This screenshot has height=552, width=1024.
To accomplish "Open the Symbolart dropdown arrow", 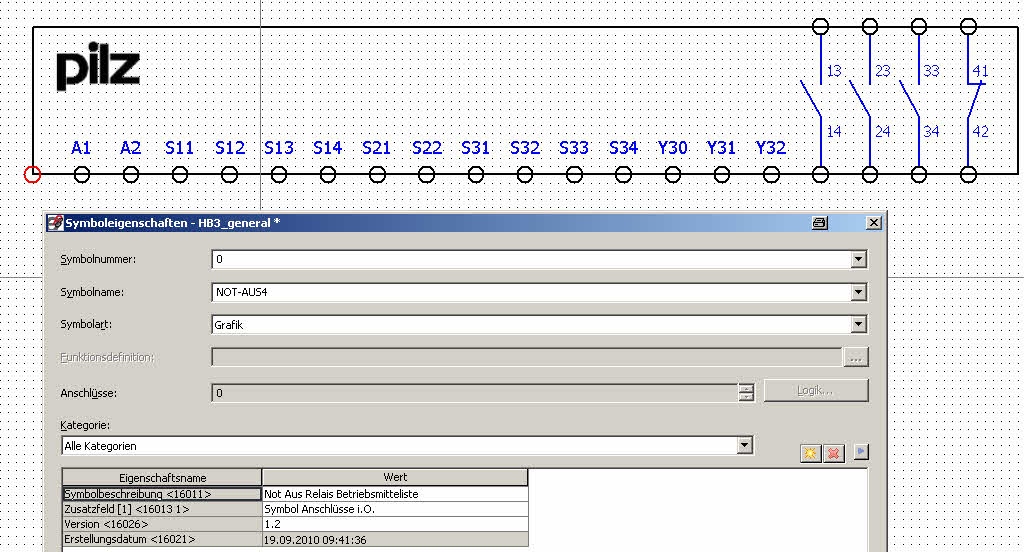I will click(859, 324).
